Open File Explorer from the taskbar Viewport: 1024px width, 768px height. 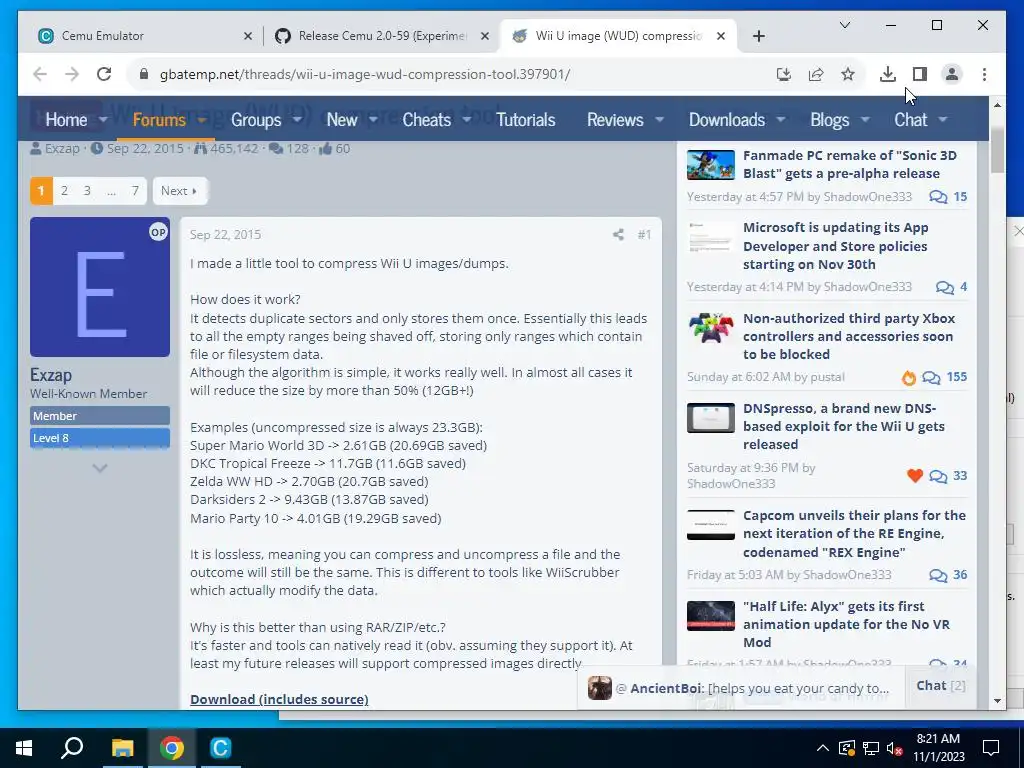122,748
